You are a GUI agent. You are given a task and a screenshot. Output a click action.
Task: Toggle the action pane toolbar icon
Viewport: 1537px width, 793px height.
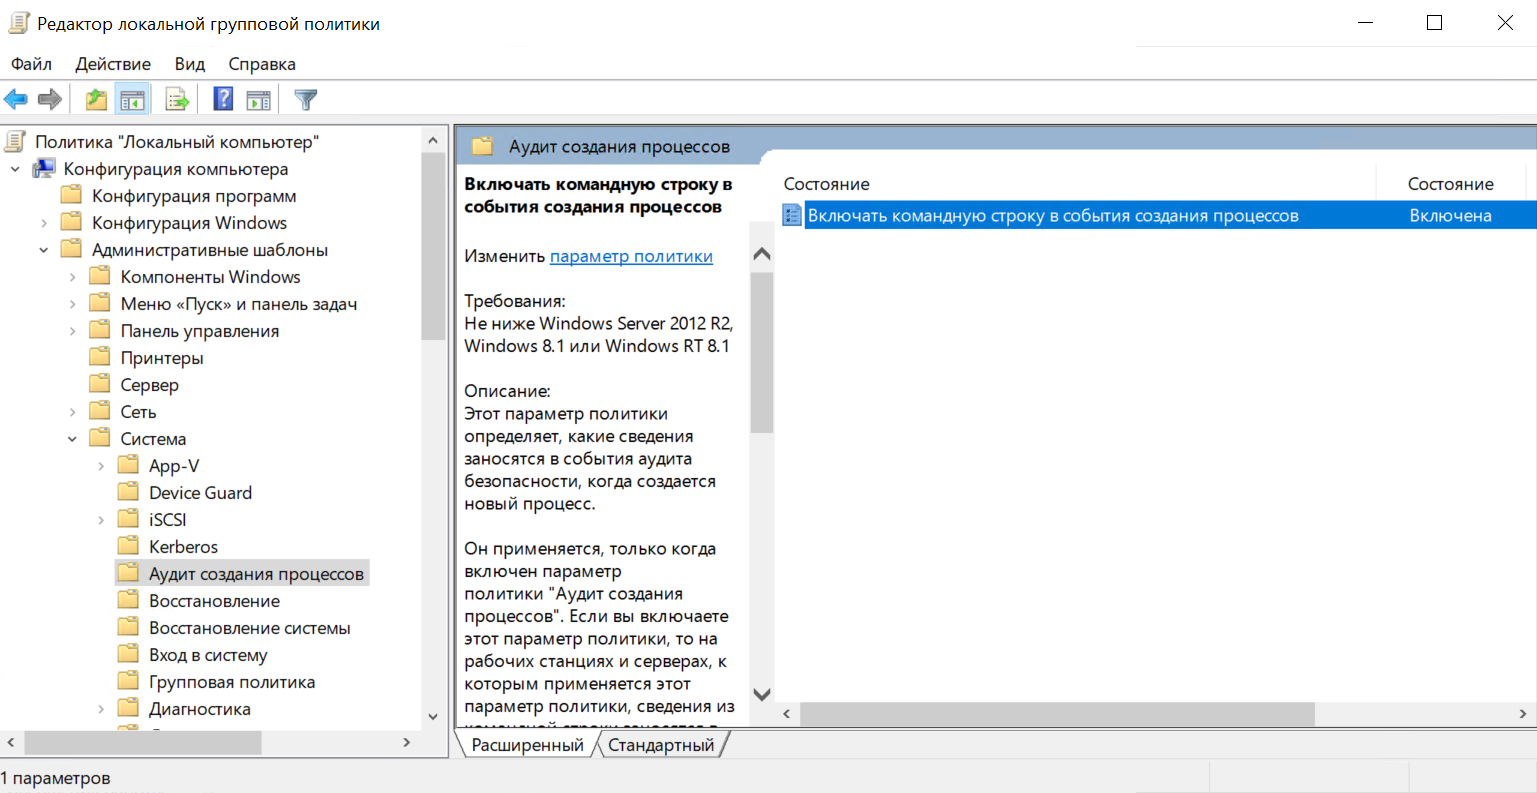tap(259, 99)
